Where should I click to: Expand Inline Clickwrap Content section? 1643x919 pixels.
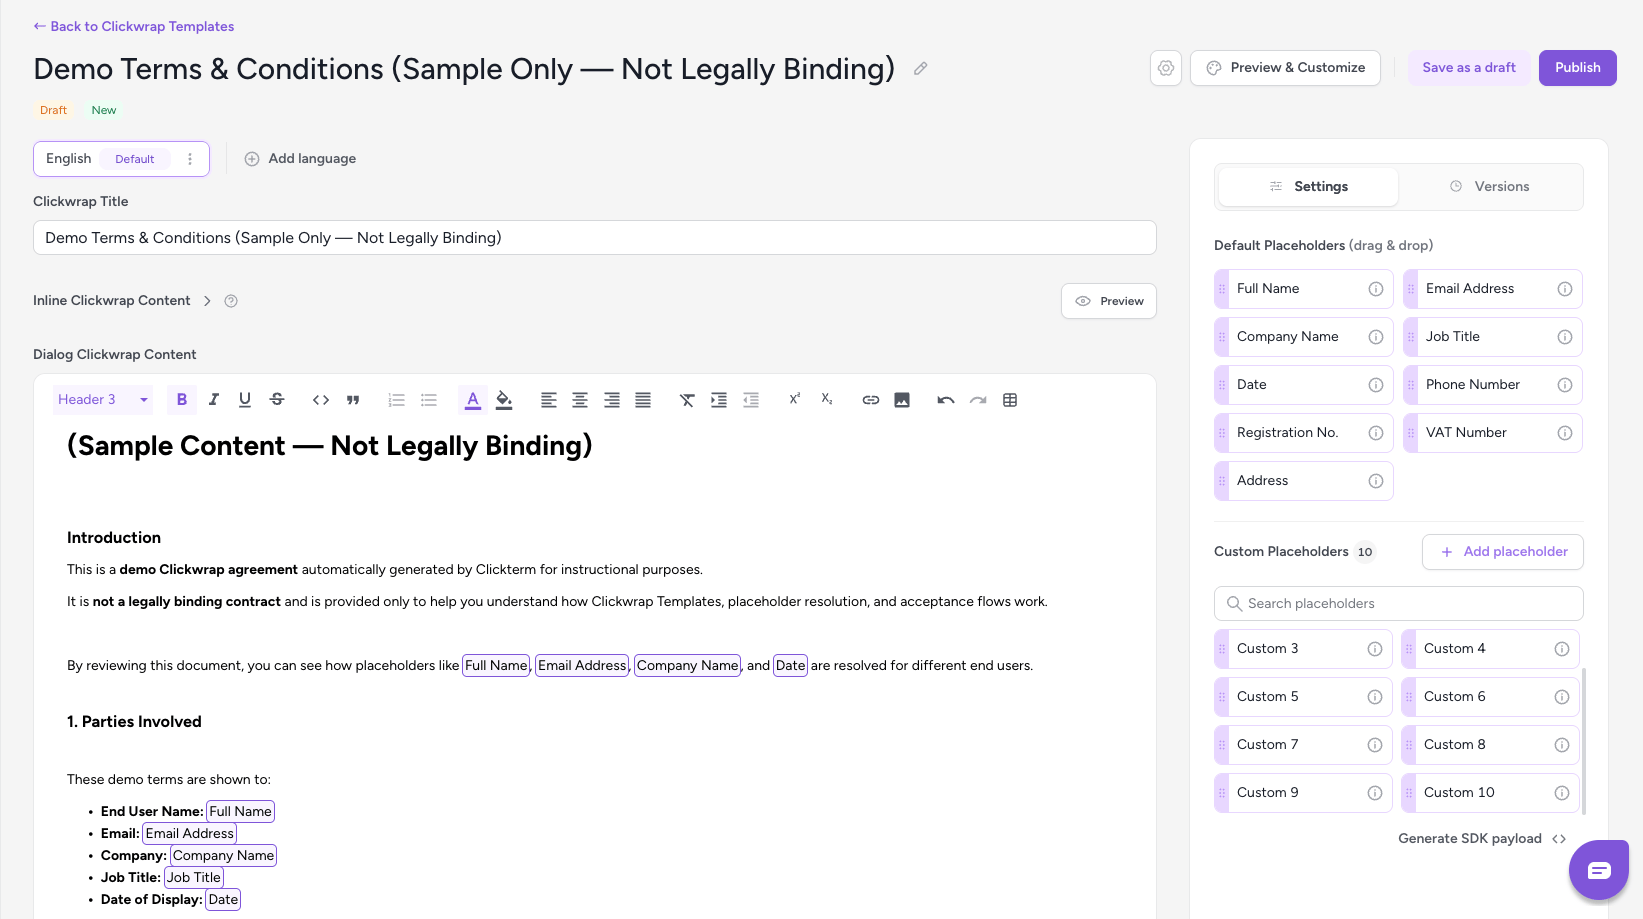click(207, 301)
